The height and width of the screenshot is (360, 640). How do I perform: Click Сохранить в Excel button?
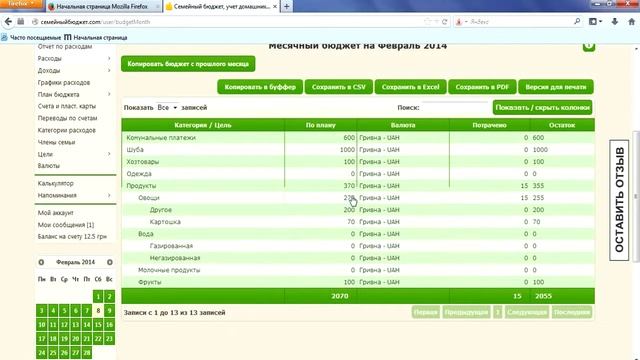411,87
